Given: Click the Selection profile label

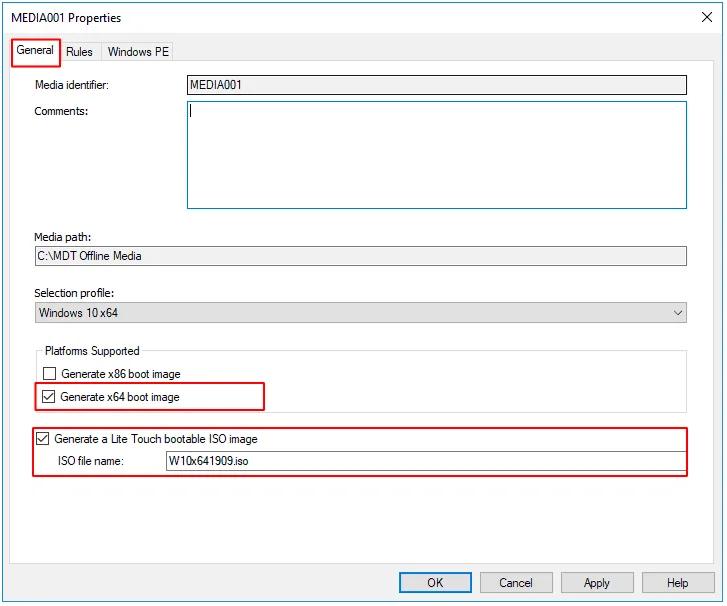Looking at the screenshot, I should pyautogui.click(x=74, y=293).
